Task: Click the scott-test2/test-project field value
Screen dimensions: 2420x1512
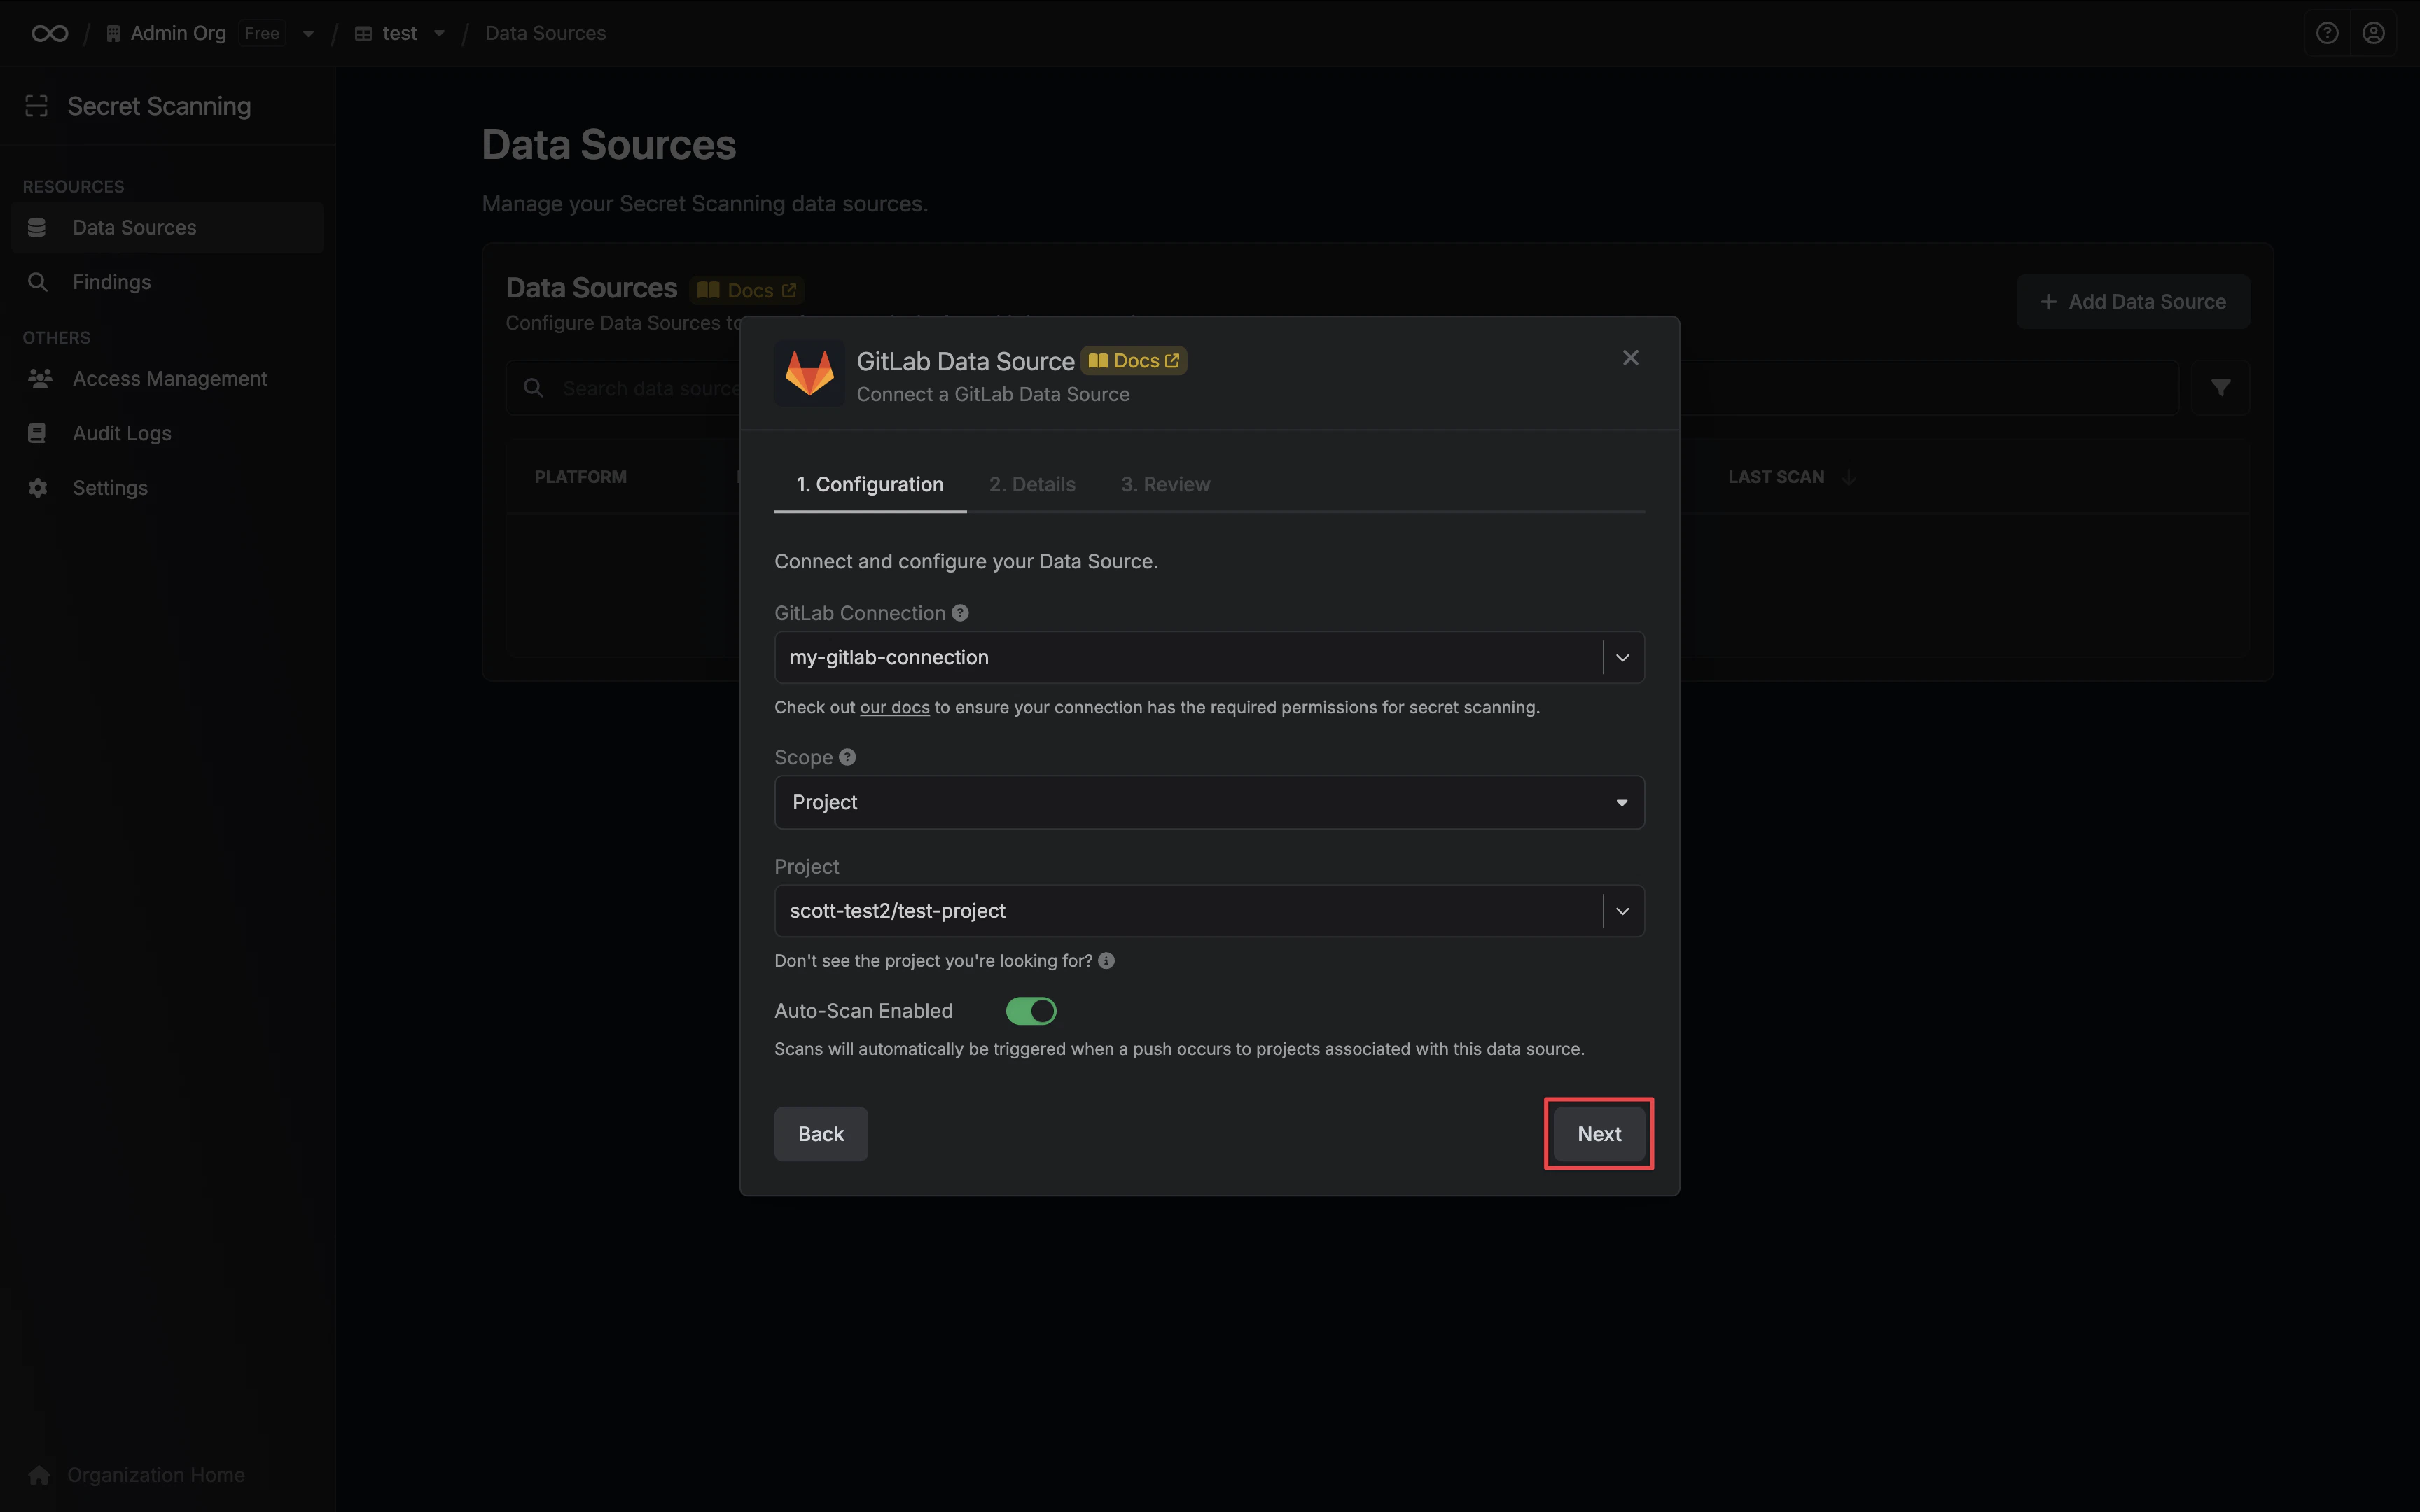Action: 897,911
